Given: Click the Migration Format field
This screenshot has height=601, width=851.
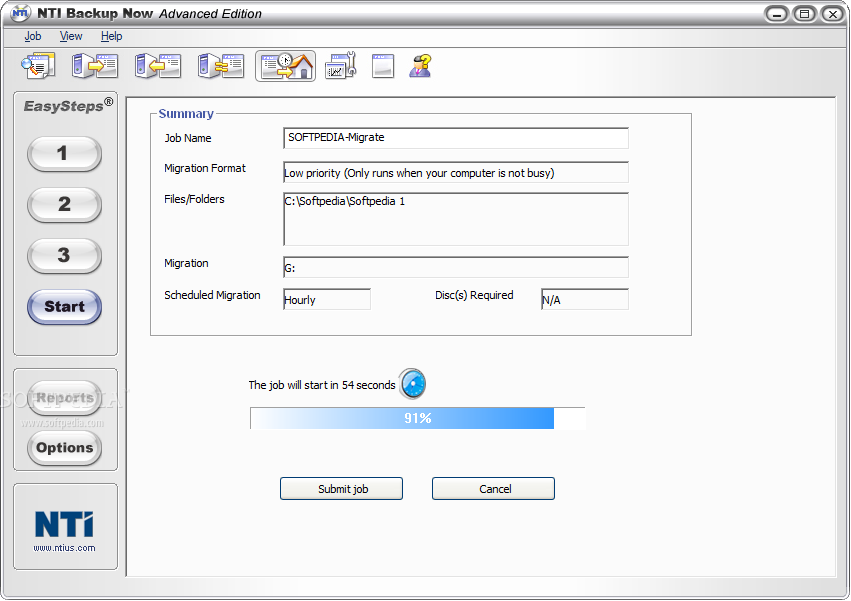Looking at the screenshot, I should tap(456, 172).
